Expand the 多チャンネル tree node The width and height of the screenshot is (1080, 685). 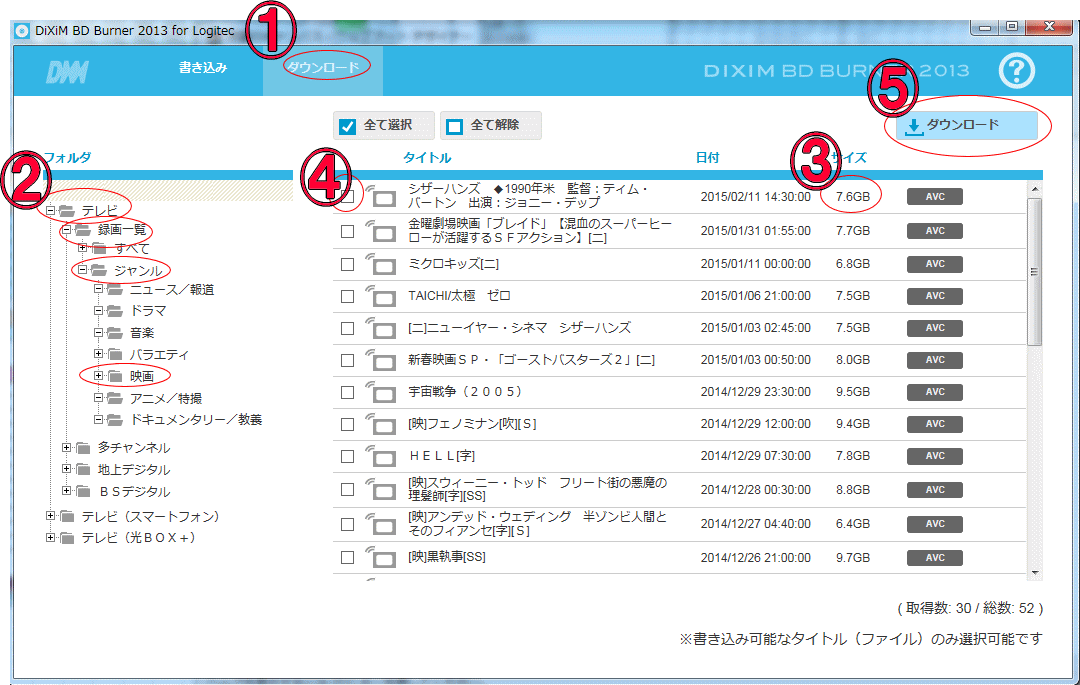coord(66,447)
